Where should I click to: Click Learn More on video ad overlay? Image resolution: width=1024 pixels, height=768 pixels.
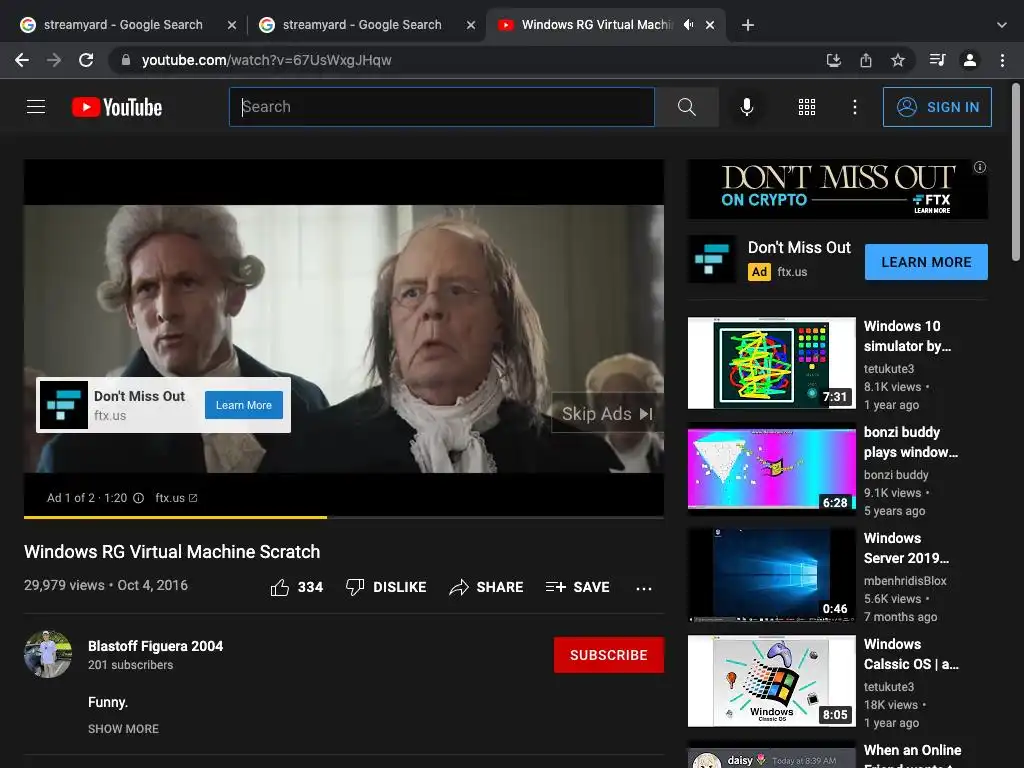[244, 405]
